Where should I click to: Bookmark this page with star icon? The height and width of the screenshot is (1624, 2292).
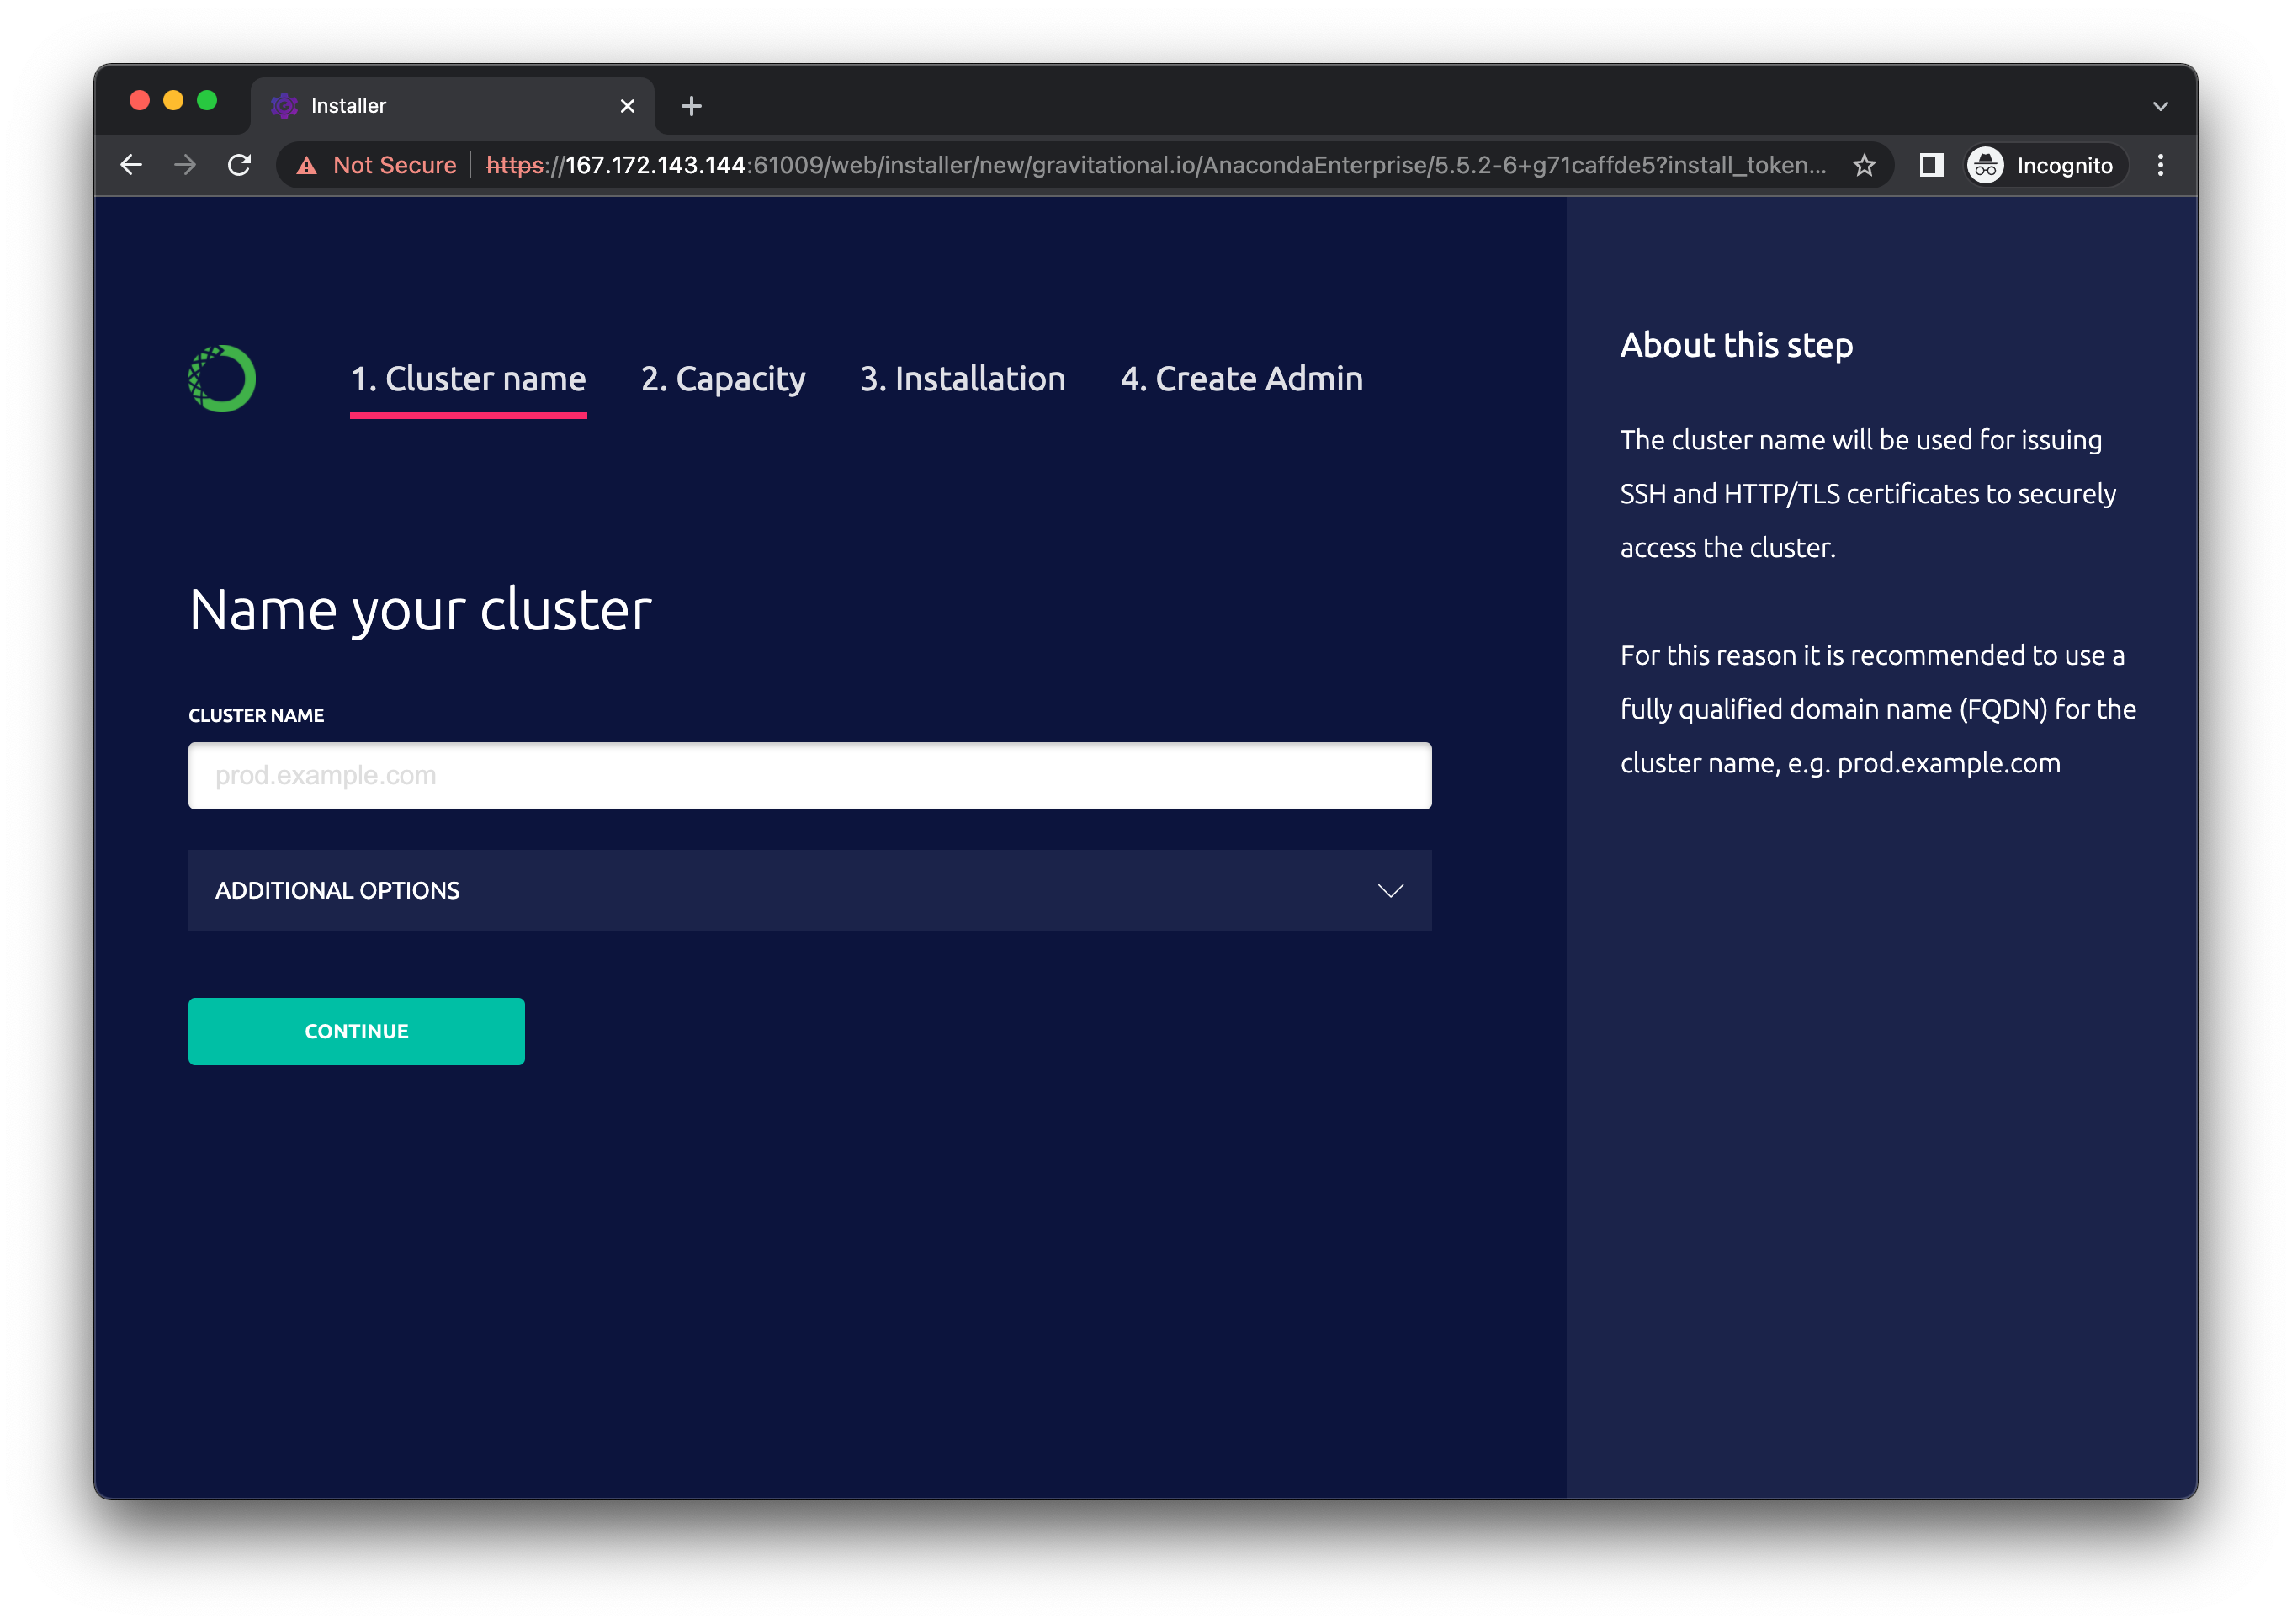pos(1863,165)
